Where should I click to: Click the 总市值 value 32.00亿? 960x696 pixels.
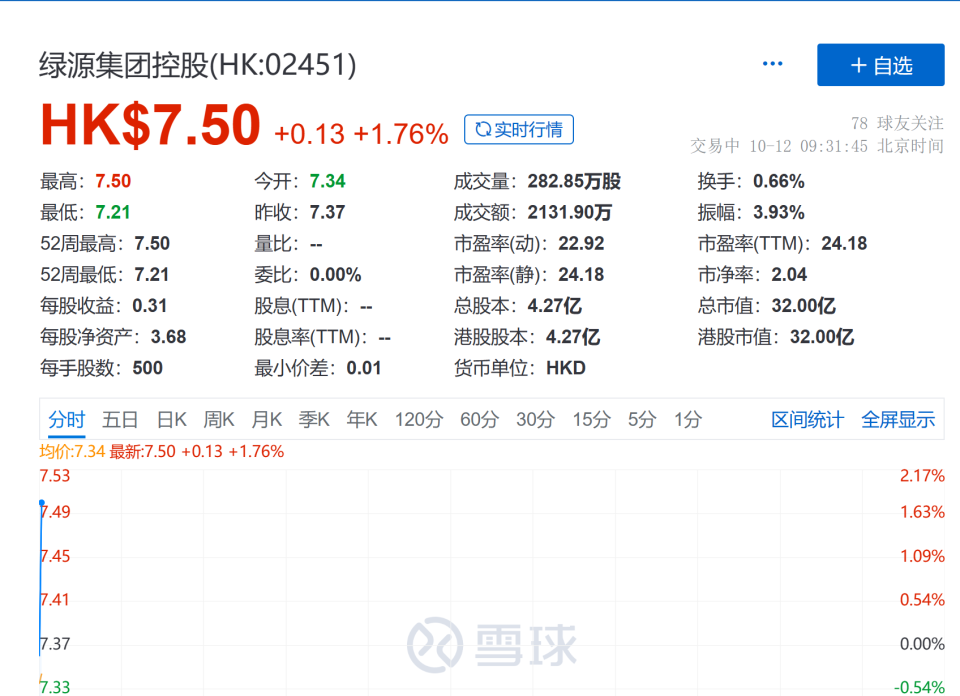click(803, 305)
